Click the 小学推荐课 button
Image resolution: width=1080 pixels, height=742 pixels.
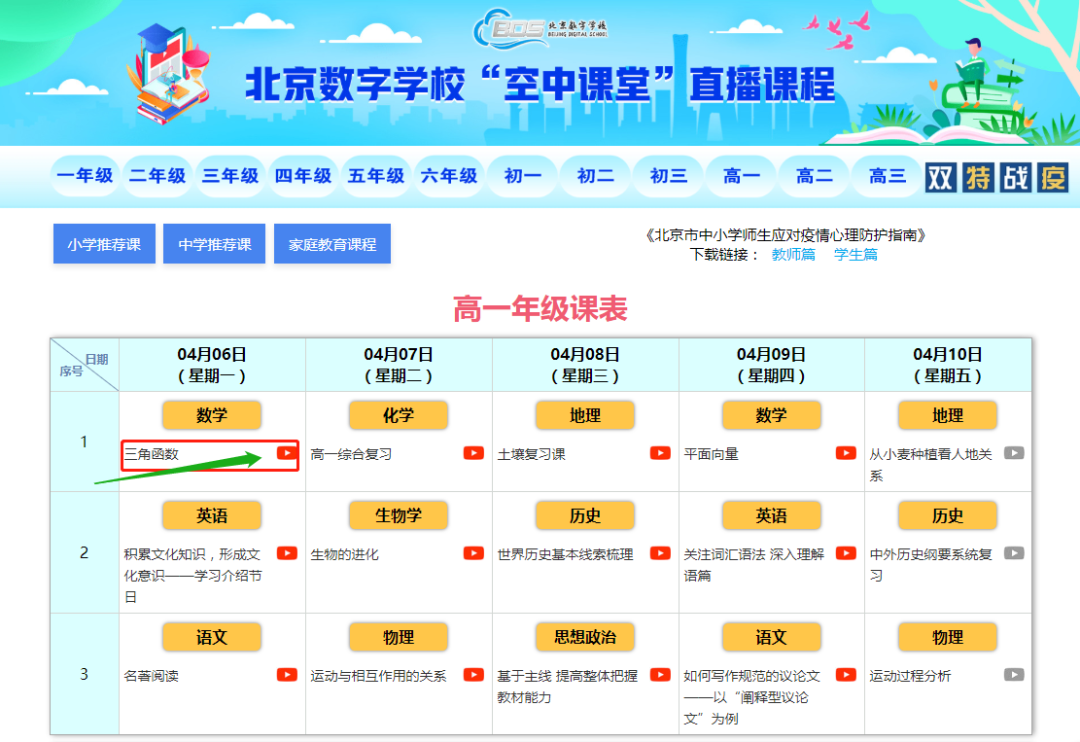(x=104, y=244)
